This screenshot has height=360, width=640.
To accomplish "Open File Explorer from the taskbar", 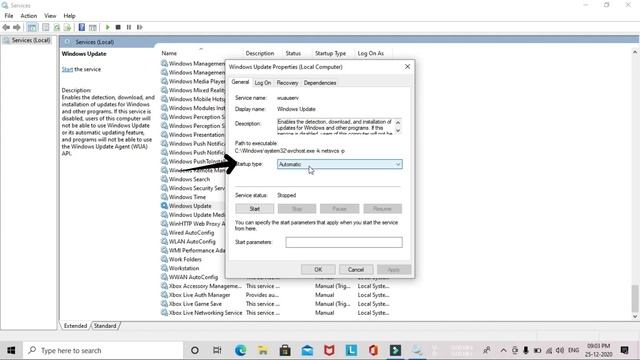I will click(x=263, y=350).
